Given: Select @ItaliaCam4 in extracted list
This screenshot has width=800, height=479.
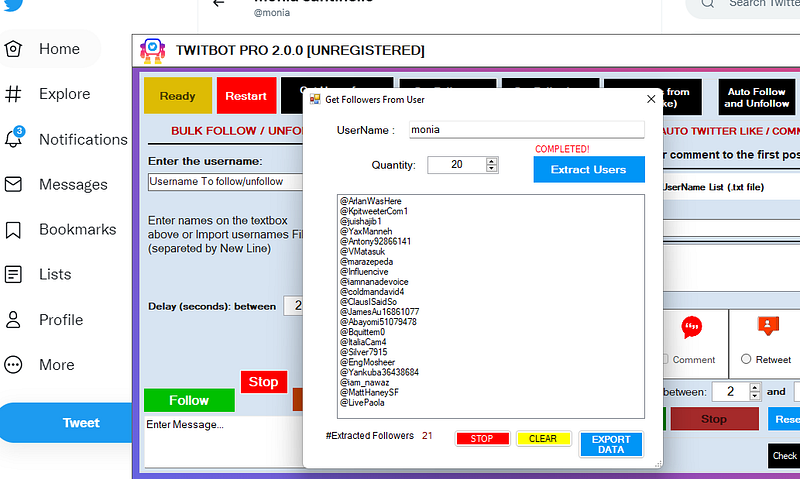Looking at the screenshot, I should tap(363, 342).
